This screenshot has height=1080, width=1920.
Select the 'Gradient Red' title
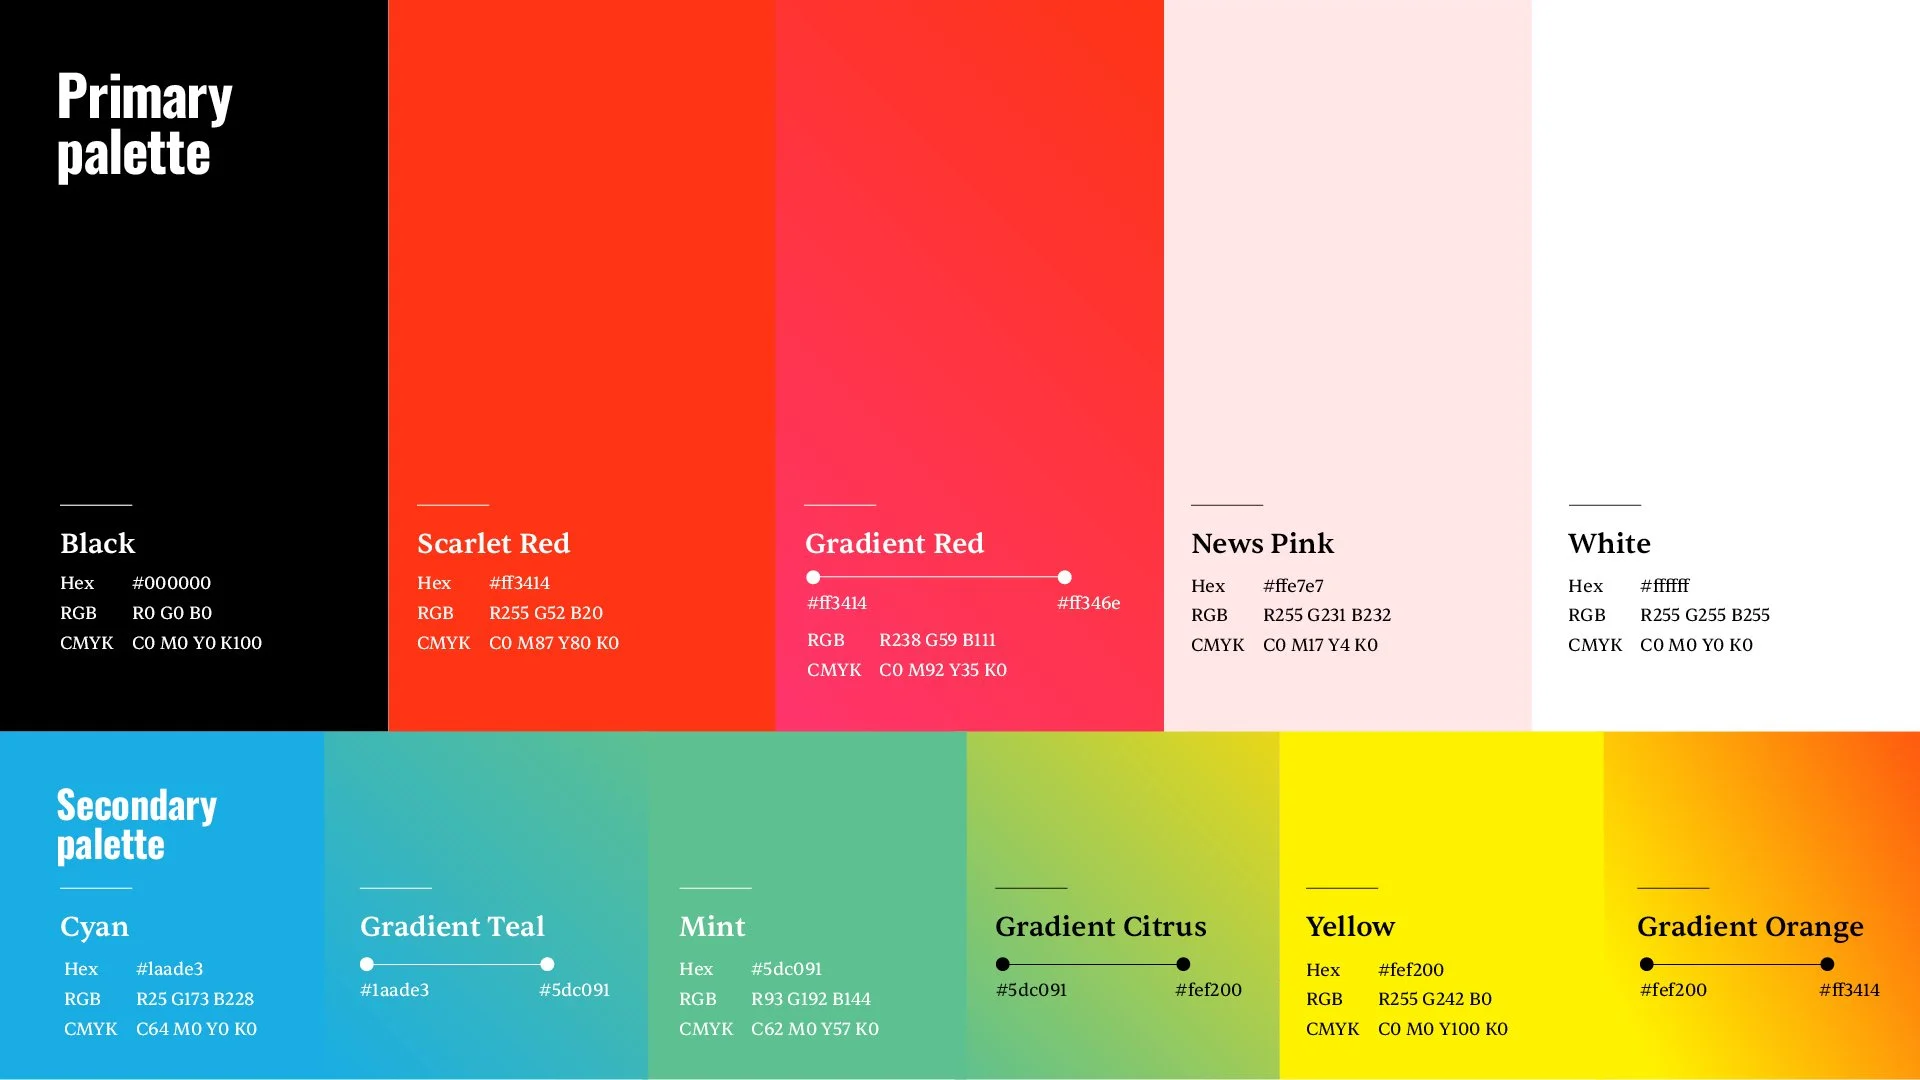(x=894, y=543)
